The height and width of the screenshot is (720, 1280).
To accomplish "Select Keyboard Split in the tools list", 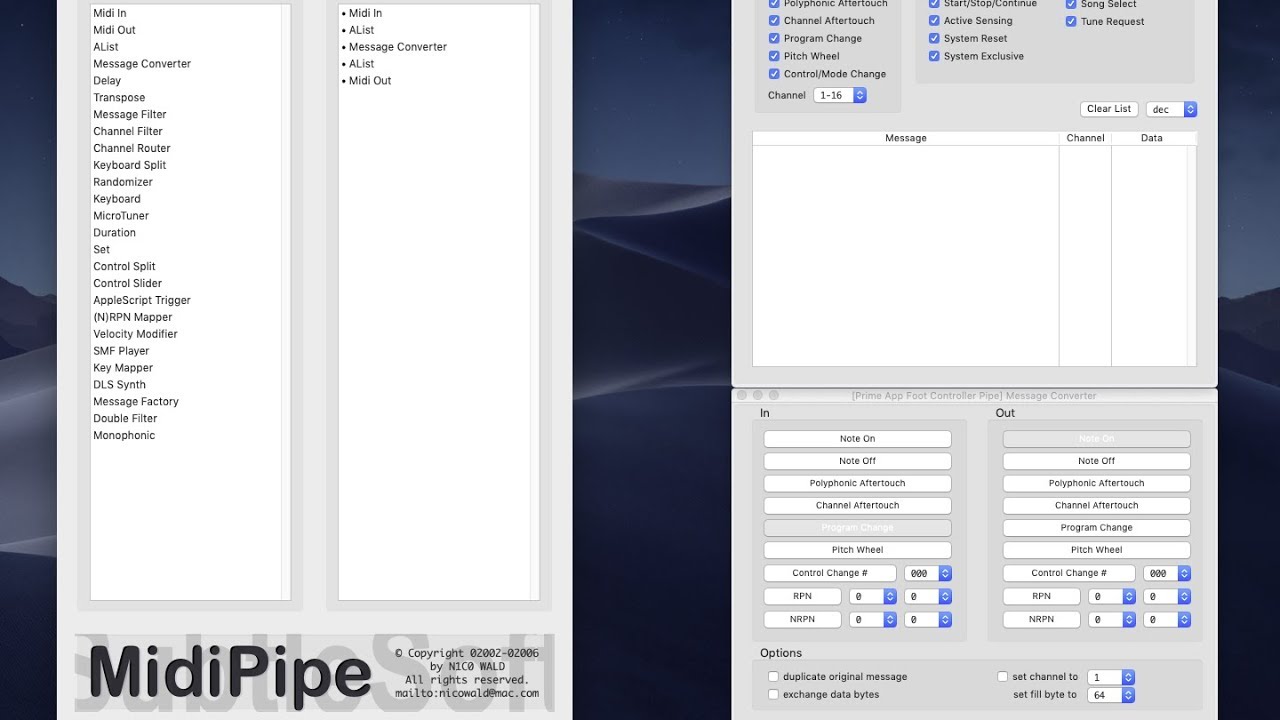I will [130, 166].
